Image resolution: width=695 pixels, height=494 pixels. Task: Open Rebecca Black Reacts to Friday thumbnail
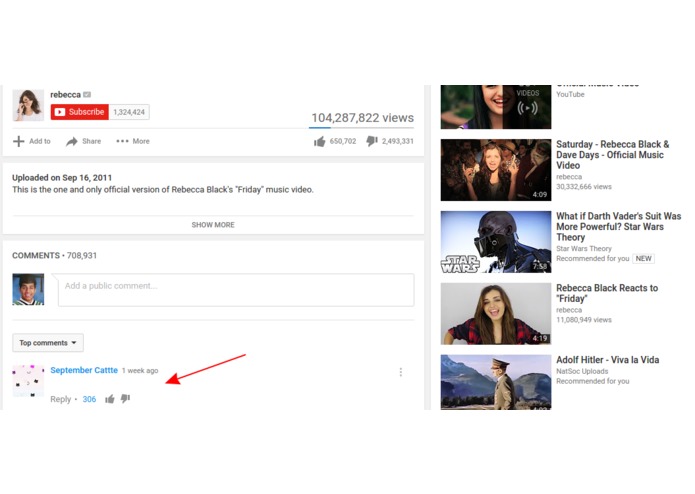[x=496, y=314]
